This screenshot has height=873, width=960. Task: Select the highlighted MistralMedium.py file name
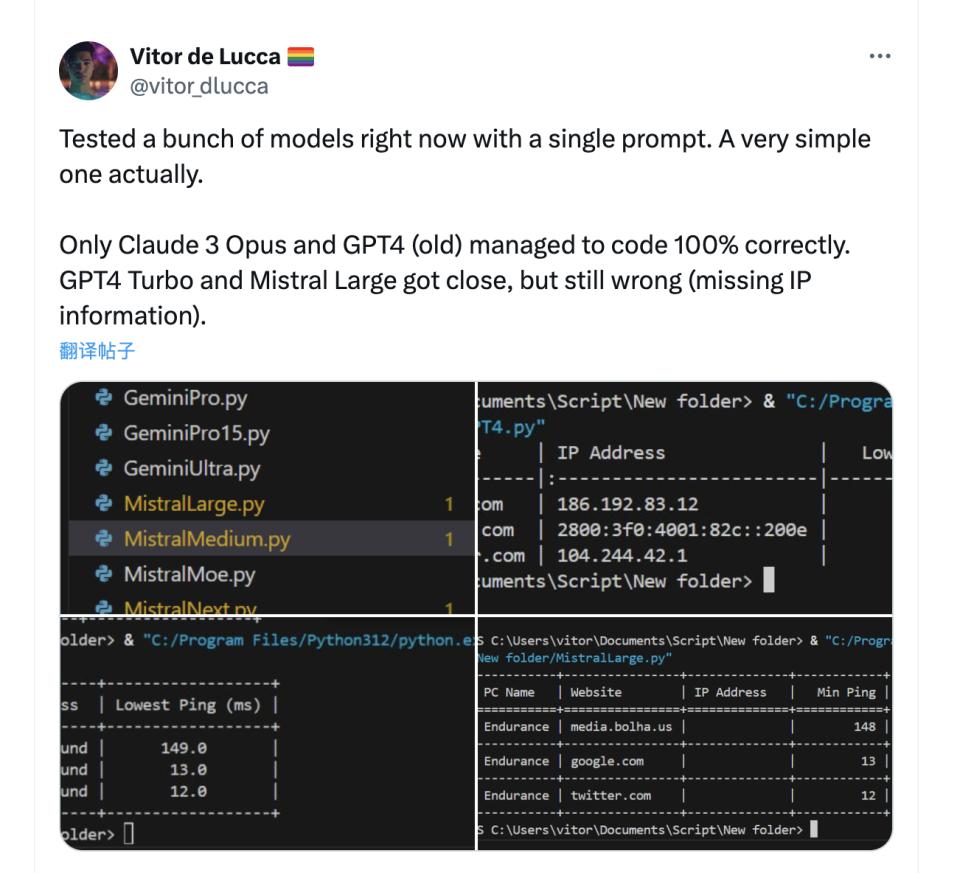point(206,540)
